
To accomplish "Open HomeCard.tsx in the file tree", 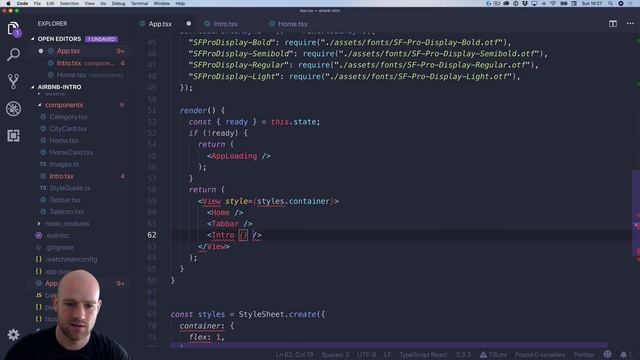I will [x=71, y=152].
